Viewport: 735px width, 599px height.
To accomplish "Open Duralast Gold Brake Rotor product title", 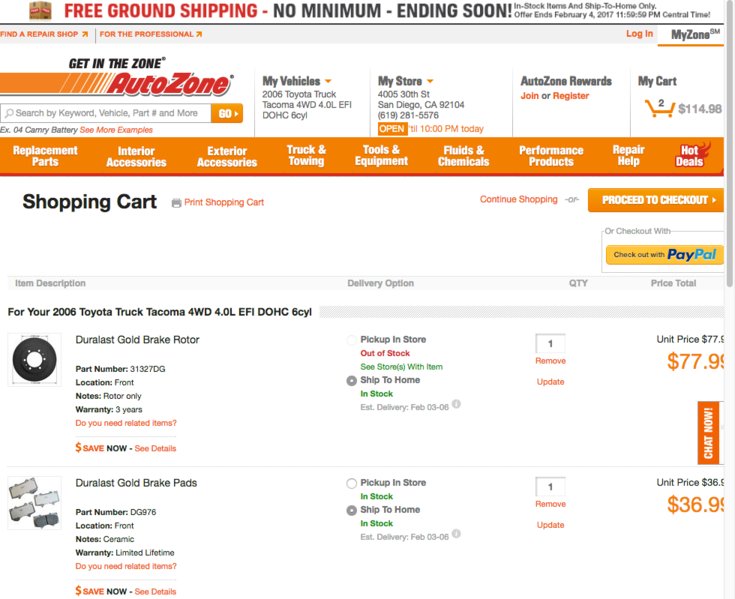I will click(x=137, y=340).
